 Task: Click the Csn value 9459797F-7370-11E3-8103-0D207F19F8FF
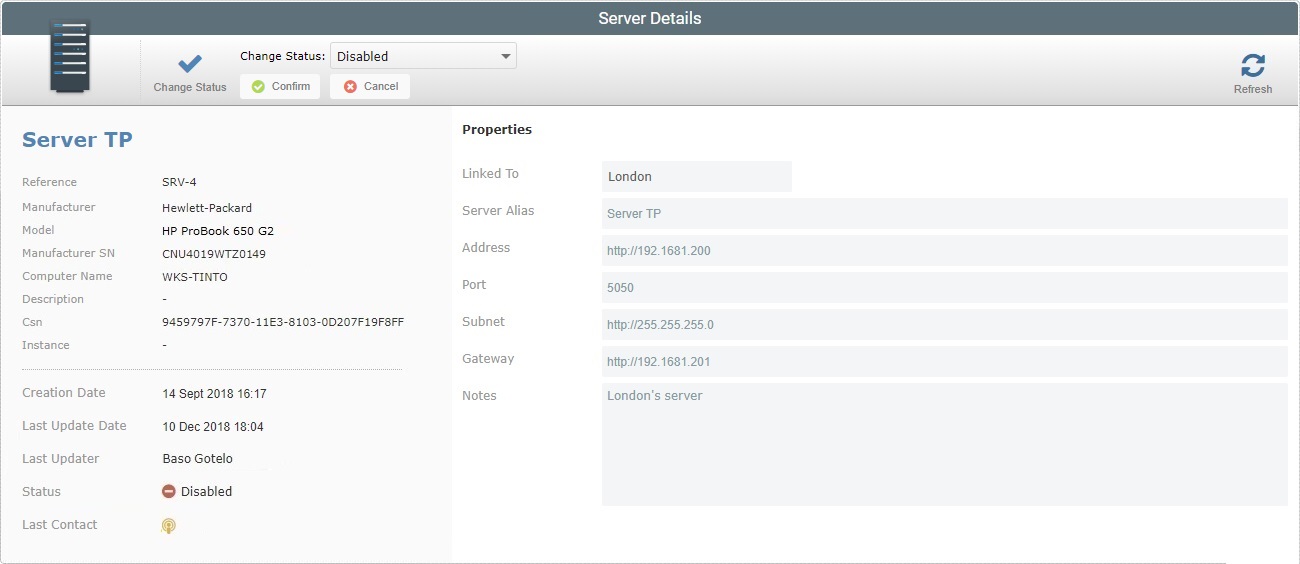tap(283, 323)
